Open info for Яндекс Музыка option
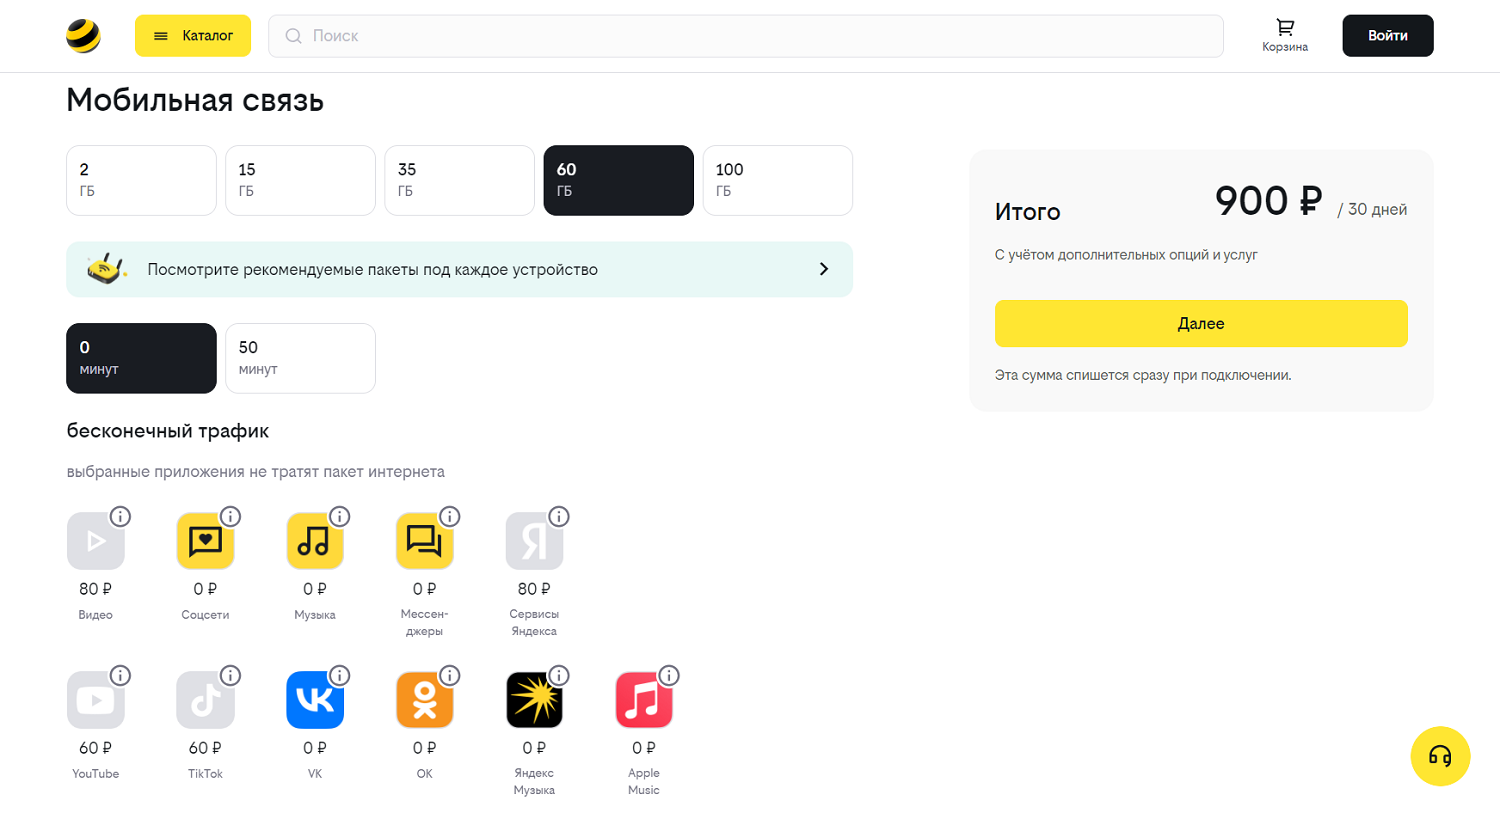1500x813 pixels. coord(559,675)
